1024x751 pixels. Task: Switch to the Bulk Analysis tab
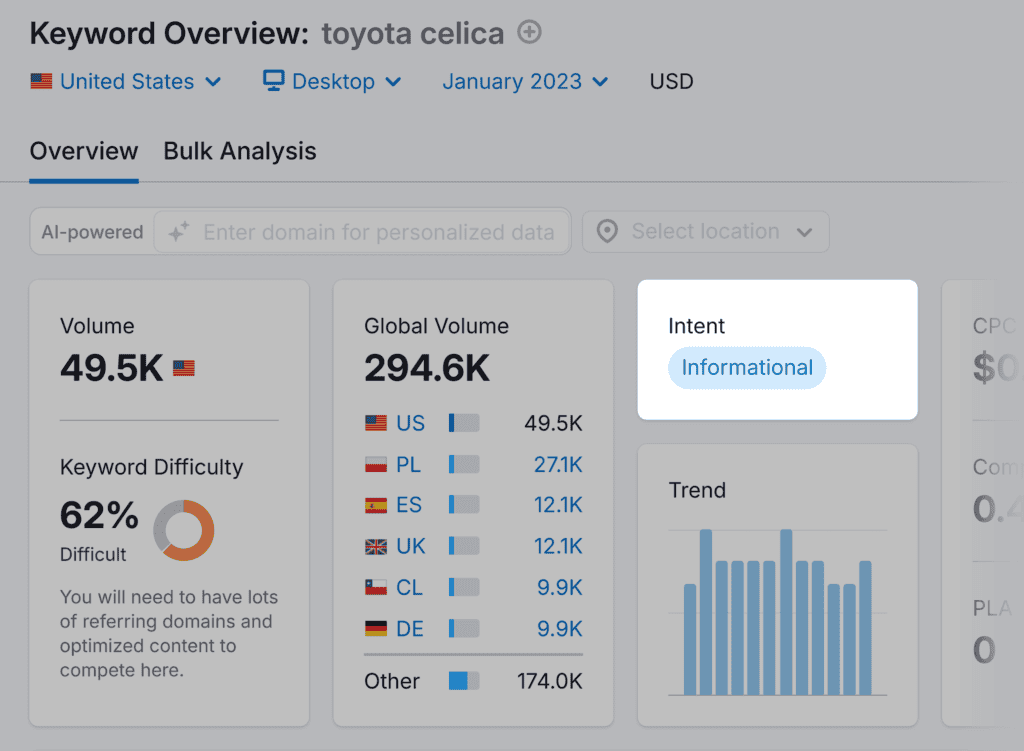click(240, 152)
